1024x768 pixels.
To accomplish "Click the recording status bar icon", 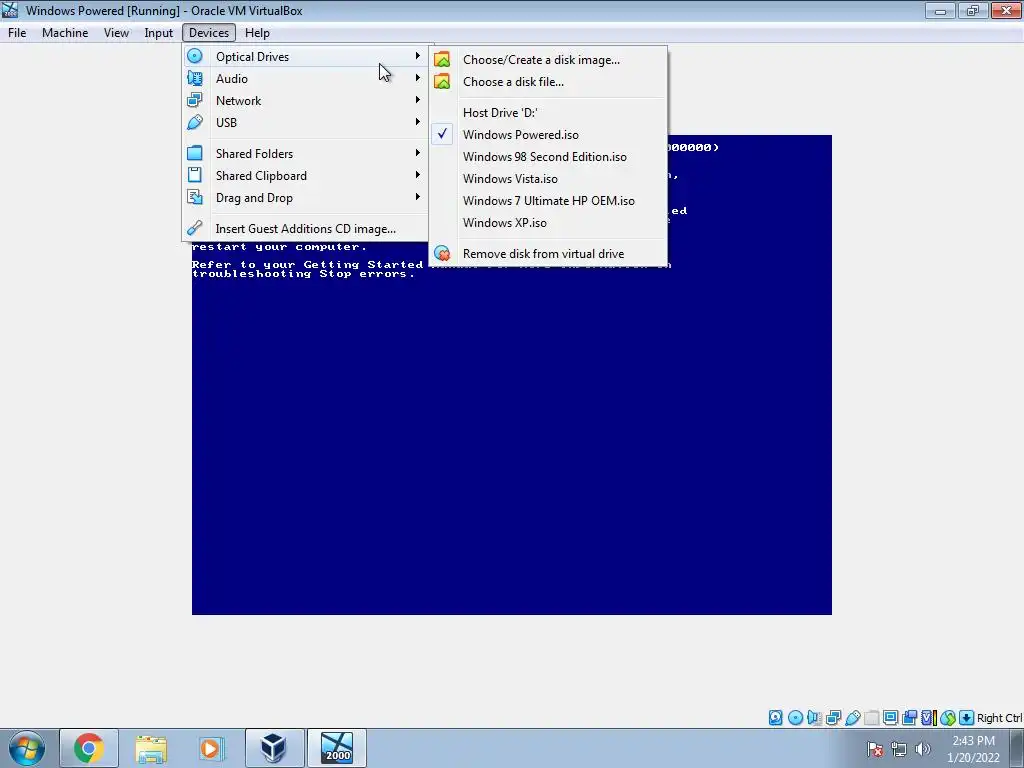I will click(x=909, y=718).
